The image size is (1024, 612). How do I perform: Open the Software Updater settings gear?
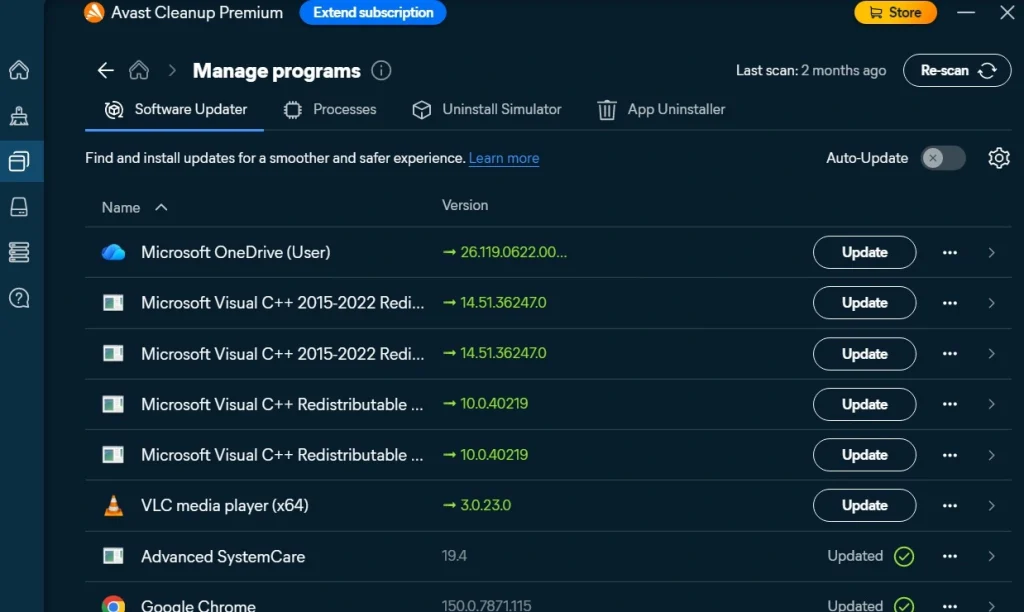click(x=999, y=158)
